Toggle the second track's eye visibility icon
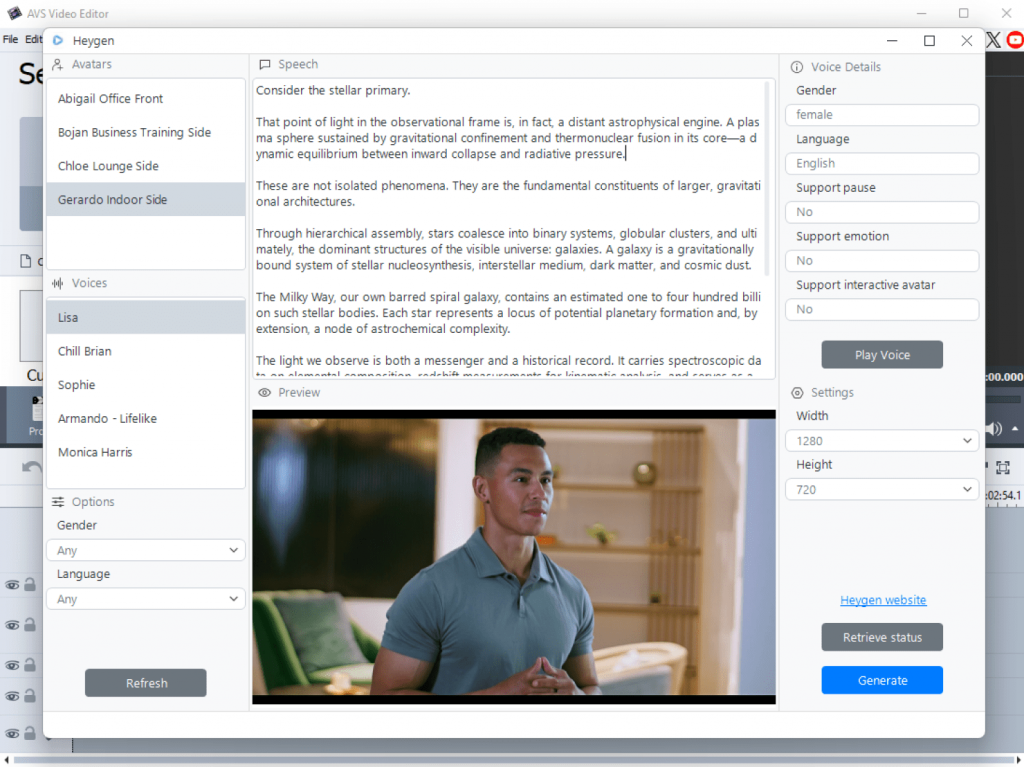The height and width of the screenshot is (767, 1024). (12, 625)
